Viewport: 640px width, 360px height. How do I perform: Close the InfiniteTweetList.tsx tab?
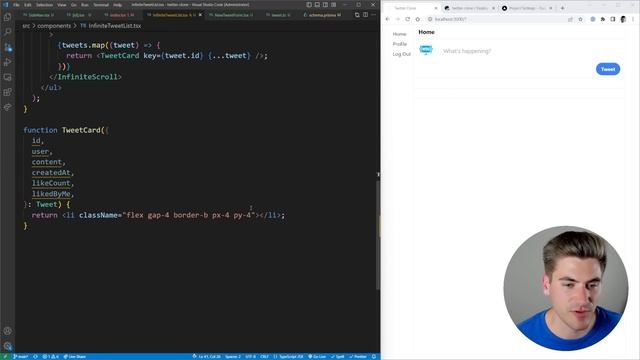tap(200, 15)
